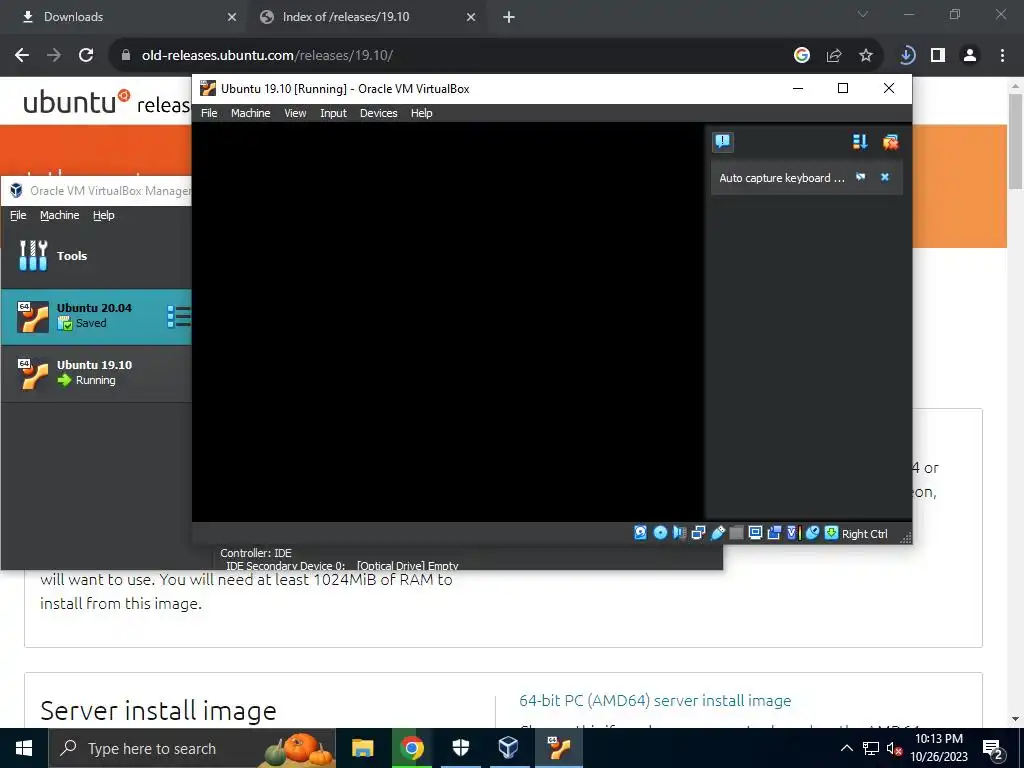The image size is (1024, 768).
Task: Click the delete finished notifications icon
Action: pos(890,142)
